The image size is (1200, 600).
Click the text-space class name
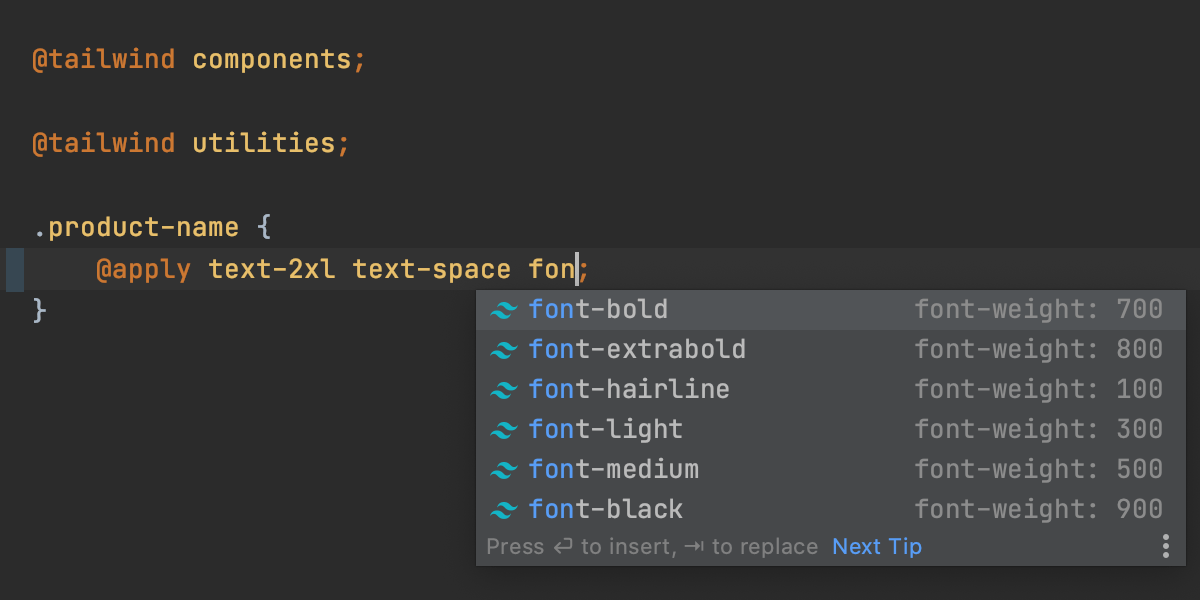click(432, 269)
